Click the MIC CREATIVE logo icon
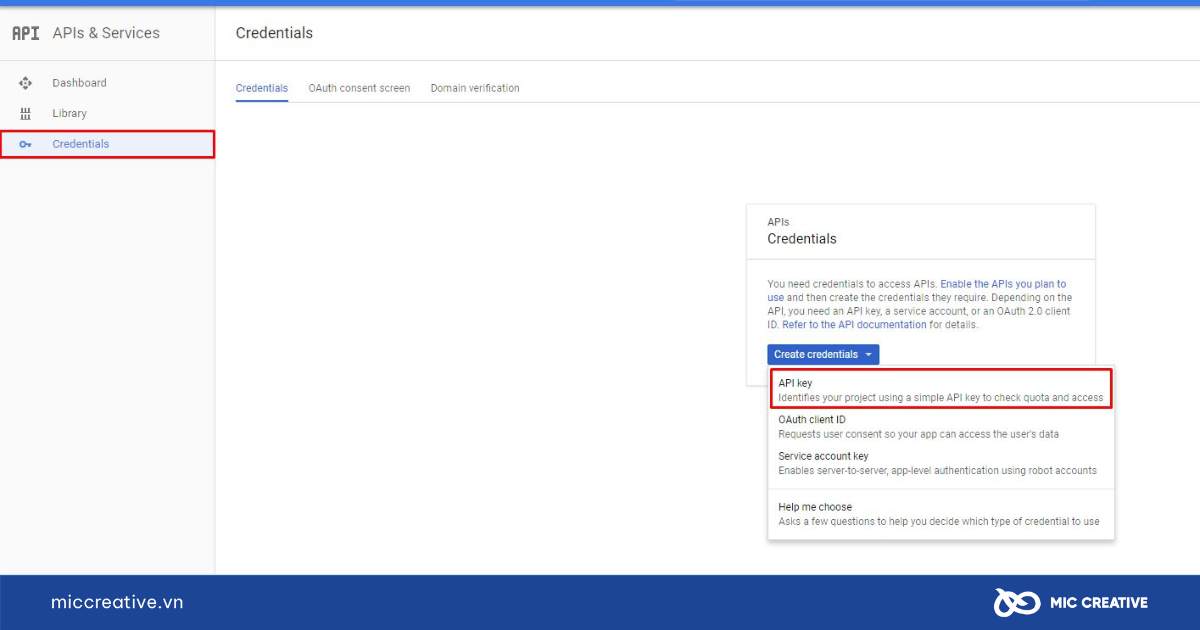 click(x=1016, y=602)
